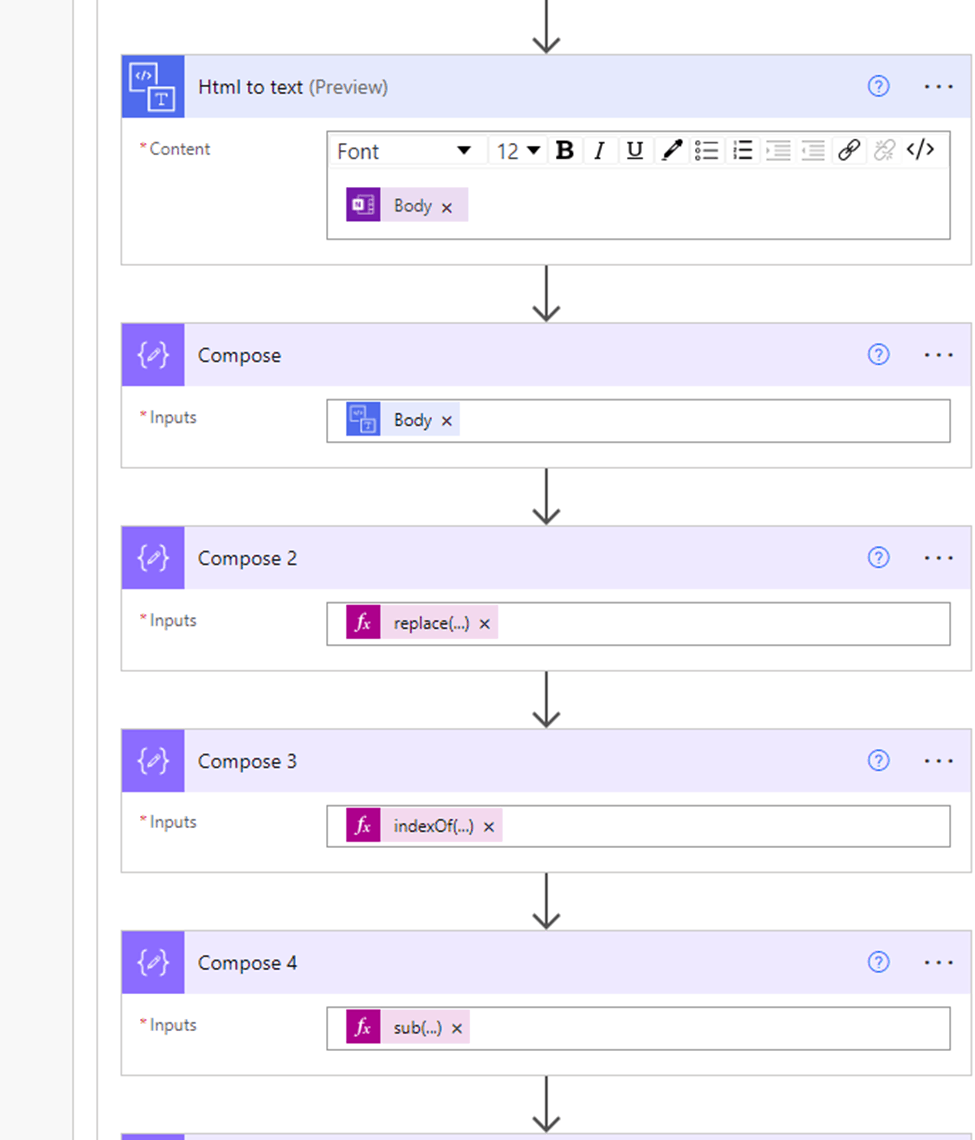
Task: Open the Html to text ellipsis menu
Action: pos(938,87)
